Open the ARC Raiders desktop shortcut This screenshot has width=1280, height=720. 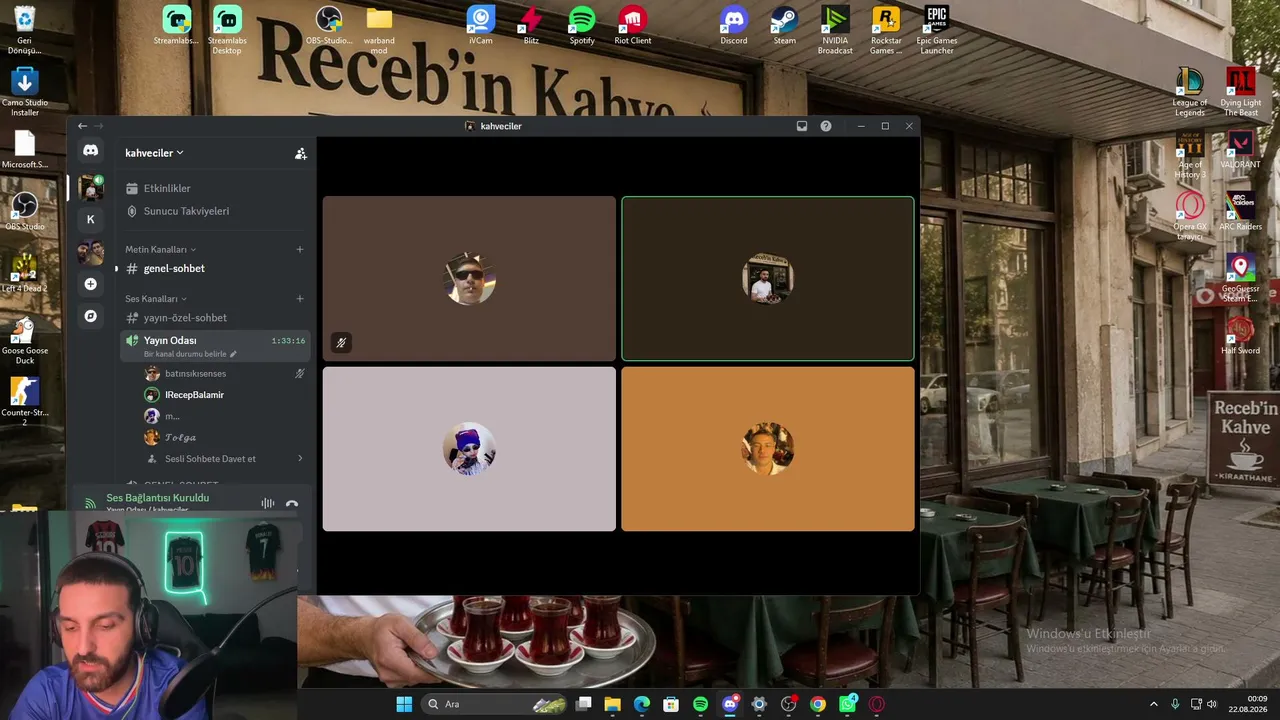tap(1240, 212)
